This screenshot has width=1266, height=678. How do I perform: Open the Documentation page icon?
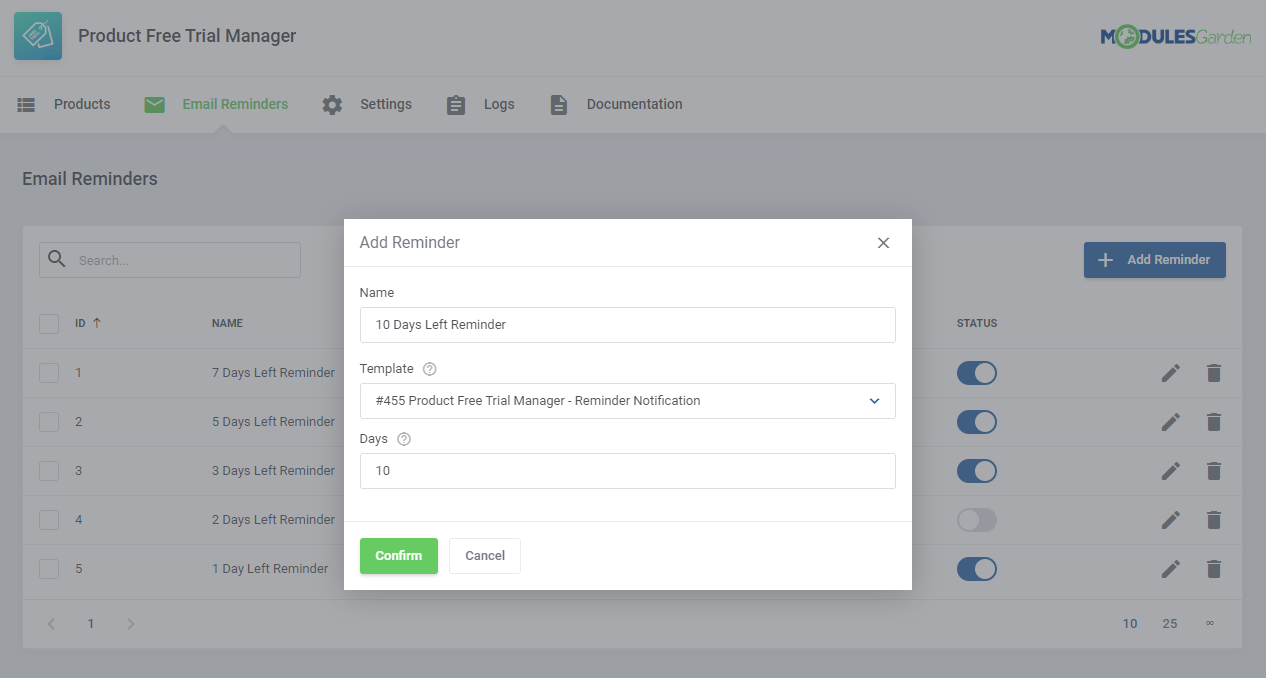pyautogui.click(x=559, y=104)
